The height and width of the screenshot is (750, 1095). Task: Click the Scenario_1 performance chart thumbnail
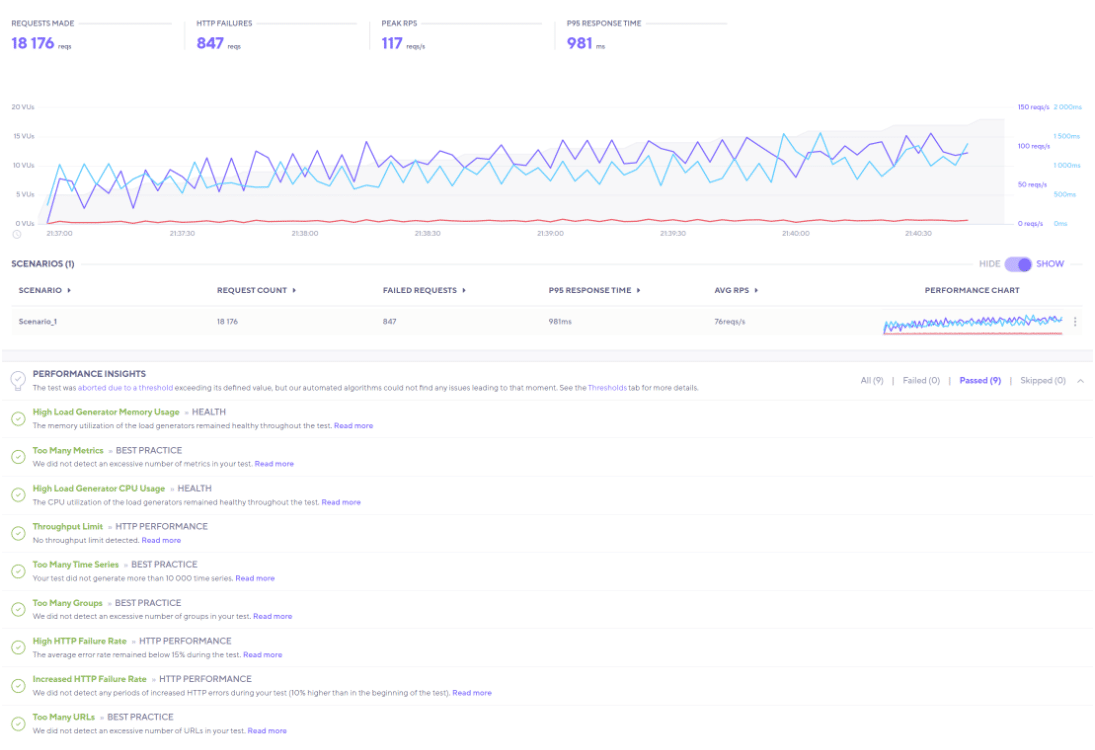pos(972,323)
